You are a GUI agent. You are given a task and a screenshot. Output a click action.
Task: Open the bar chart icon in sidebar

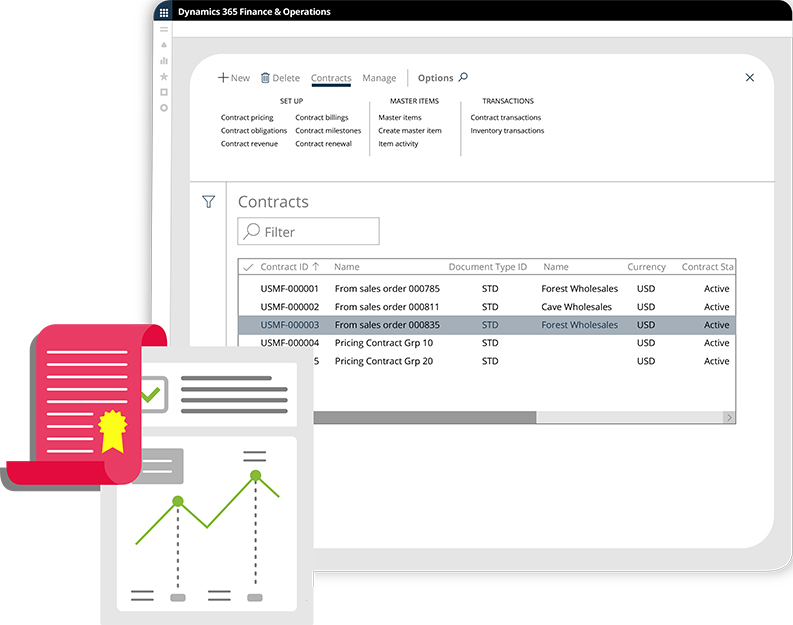click(164, 61)
